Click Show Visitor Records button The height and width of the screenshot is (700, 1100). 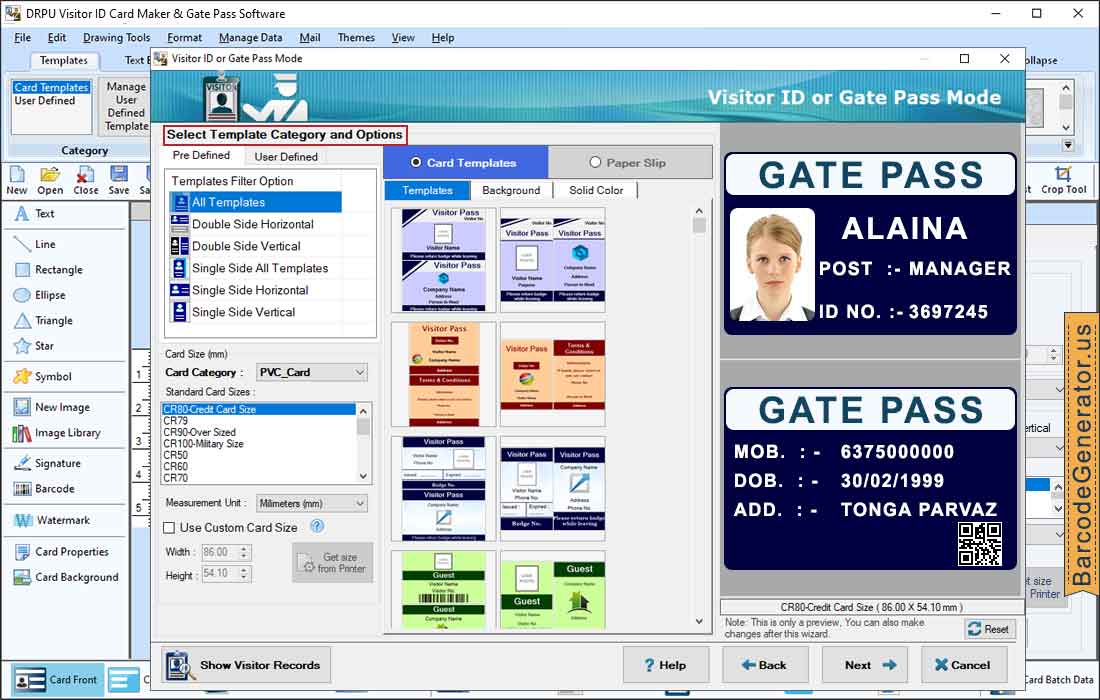[x=246, y=665]
